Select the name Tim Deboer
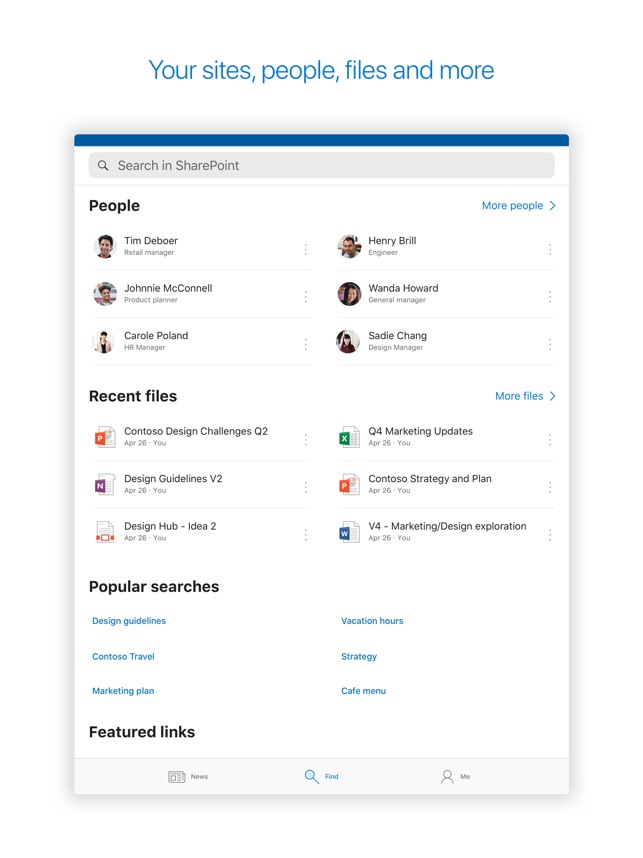Screen dimensions: 643x858 point(150,241)
